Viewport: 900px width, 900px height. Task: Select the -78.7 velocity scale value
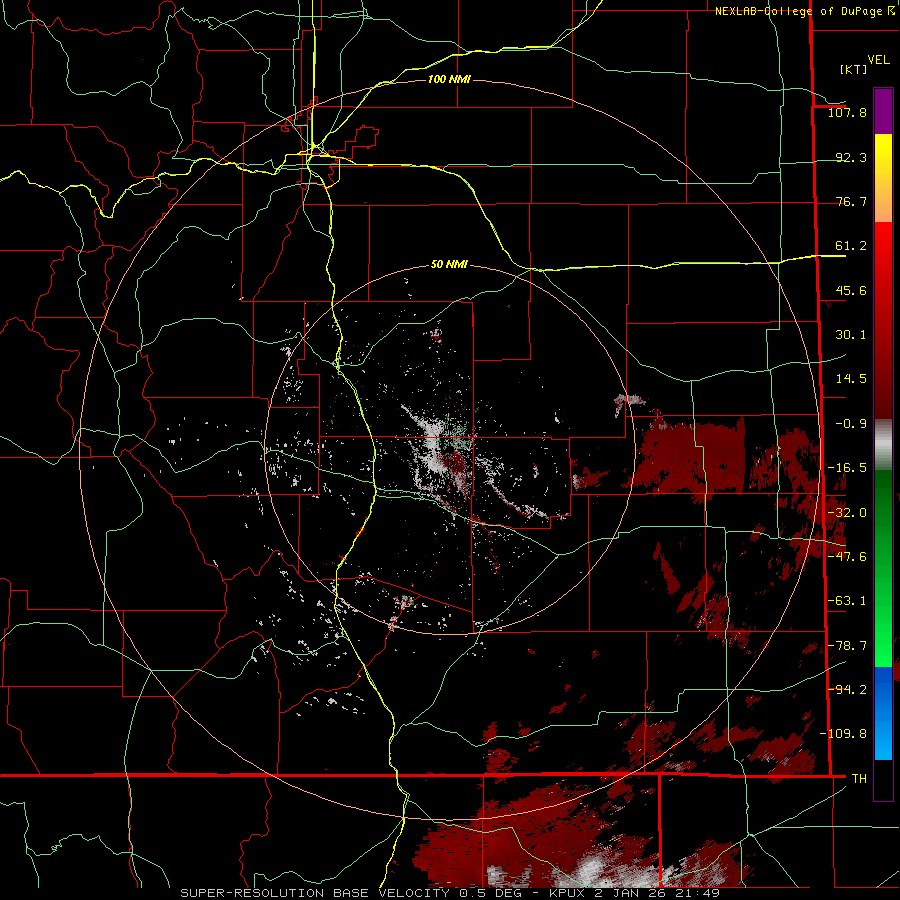847,646
